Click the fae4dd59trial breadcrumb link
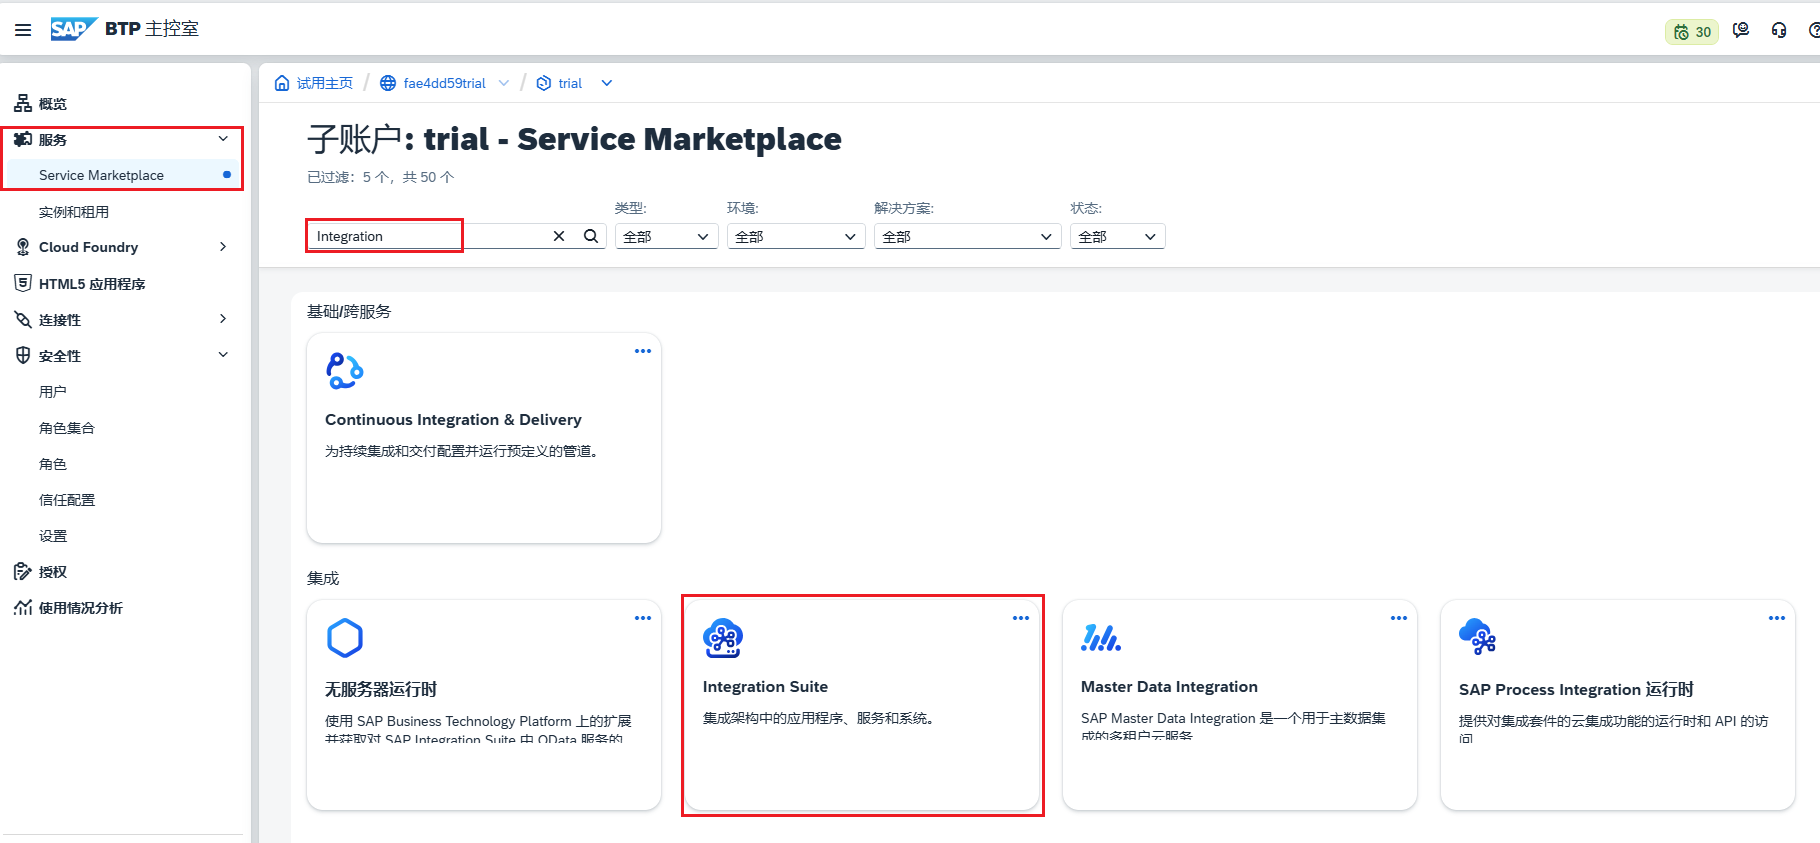Viewport: 1820px width, 843px height. coord(444,83)
